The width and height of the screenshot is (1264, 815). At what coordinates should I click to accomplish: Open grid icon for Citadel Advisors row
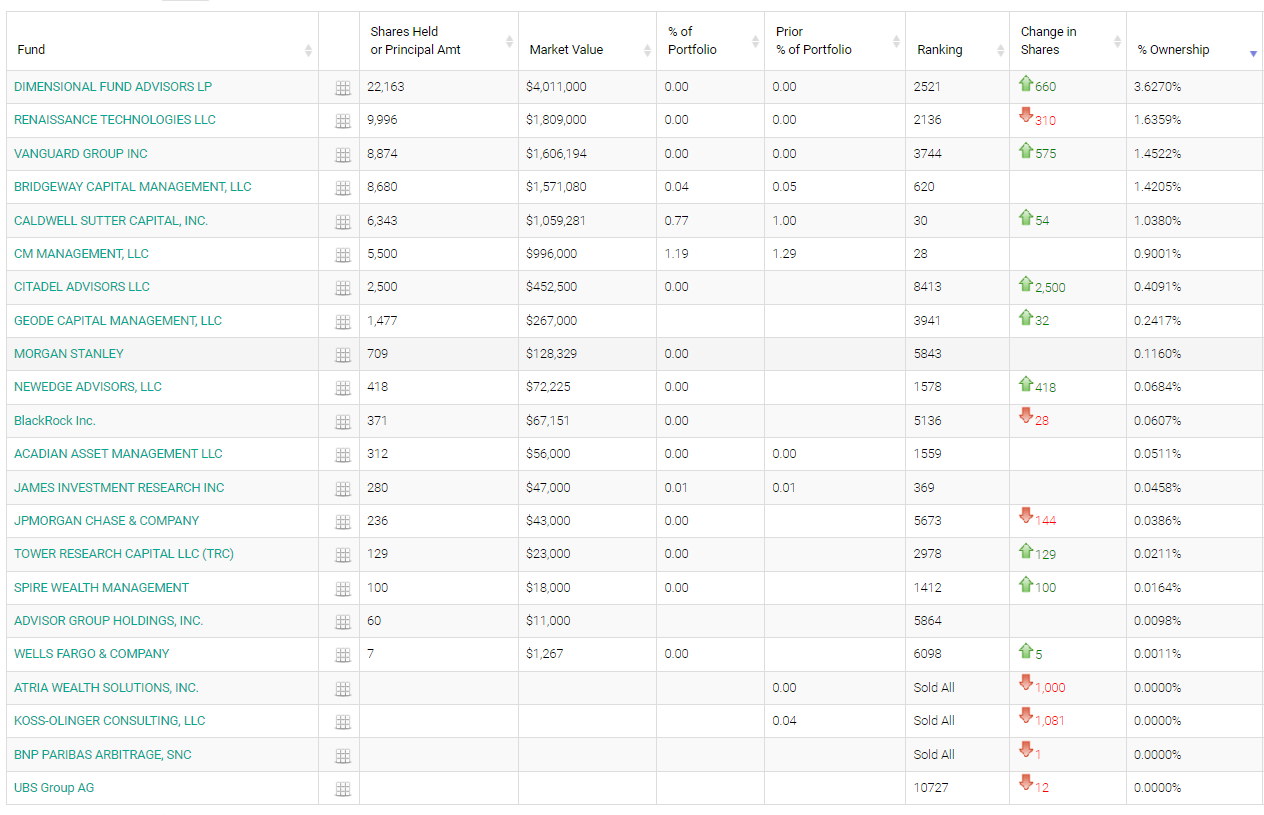click(x=343, y=288)
